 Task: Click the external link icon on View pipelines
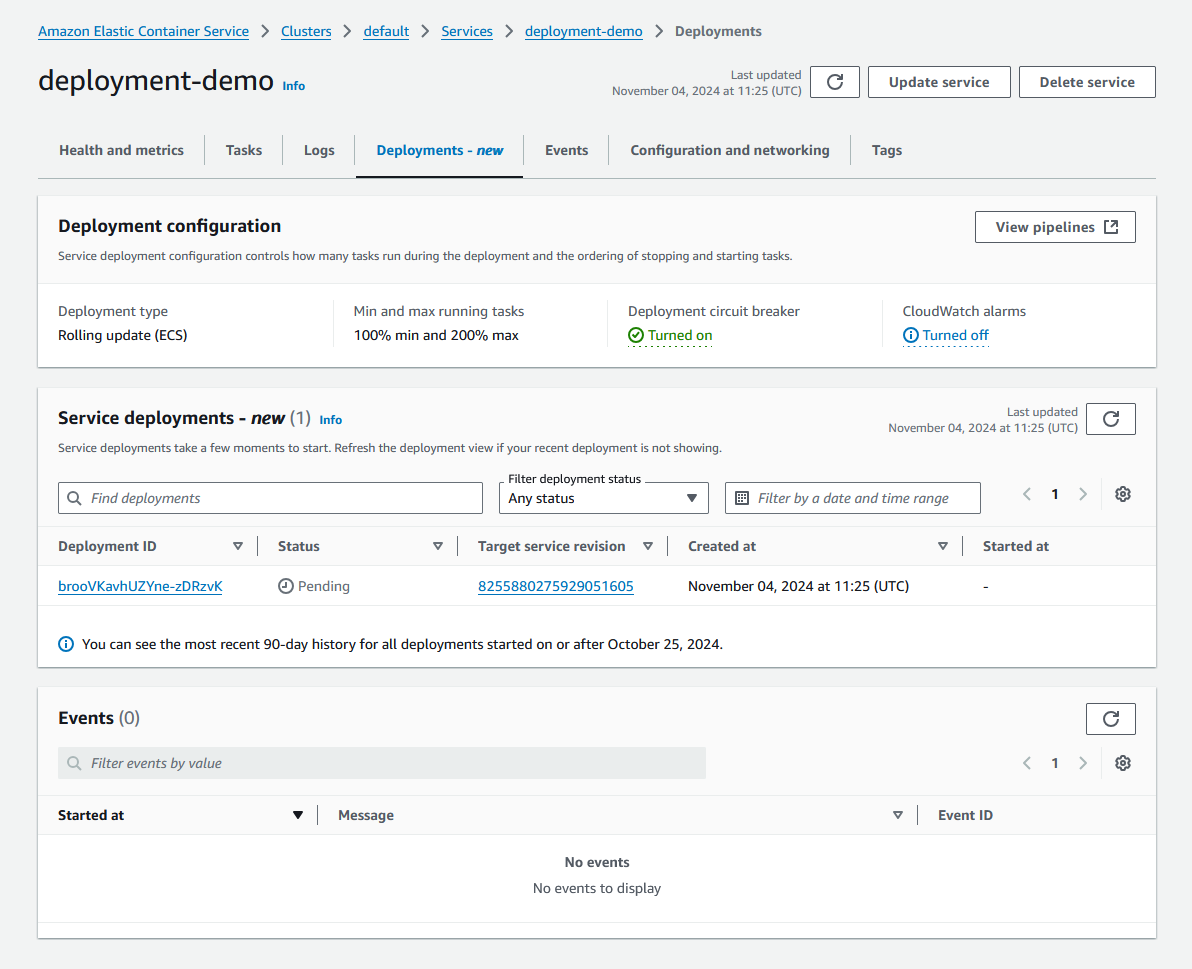pos(1111,226)
